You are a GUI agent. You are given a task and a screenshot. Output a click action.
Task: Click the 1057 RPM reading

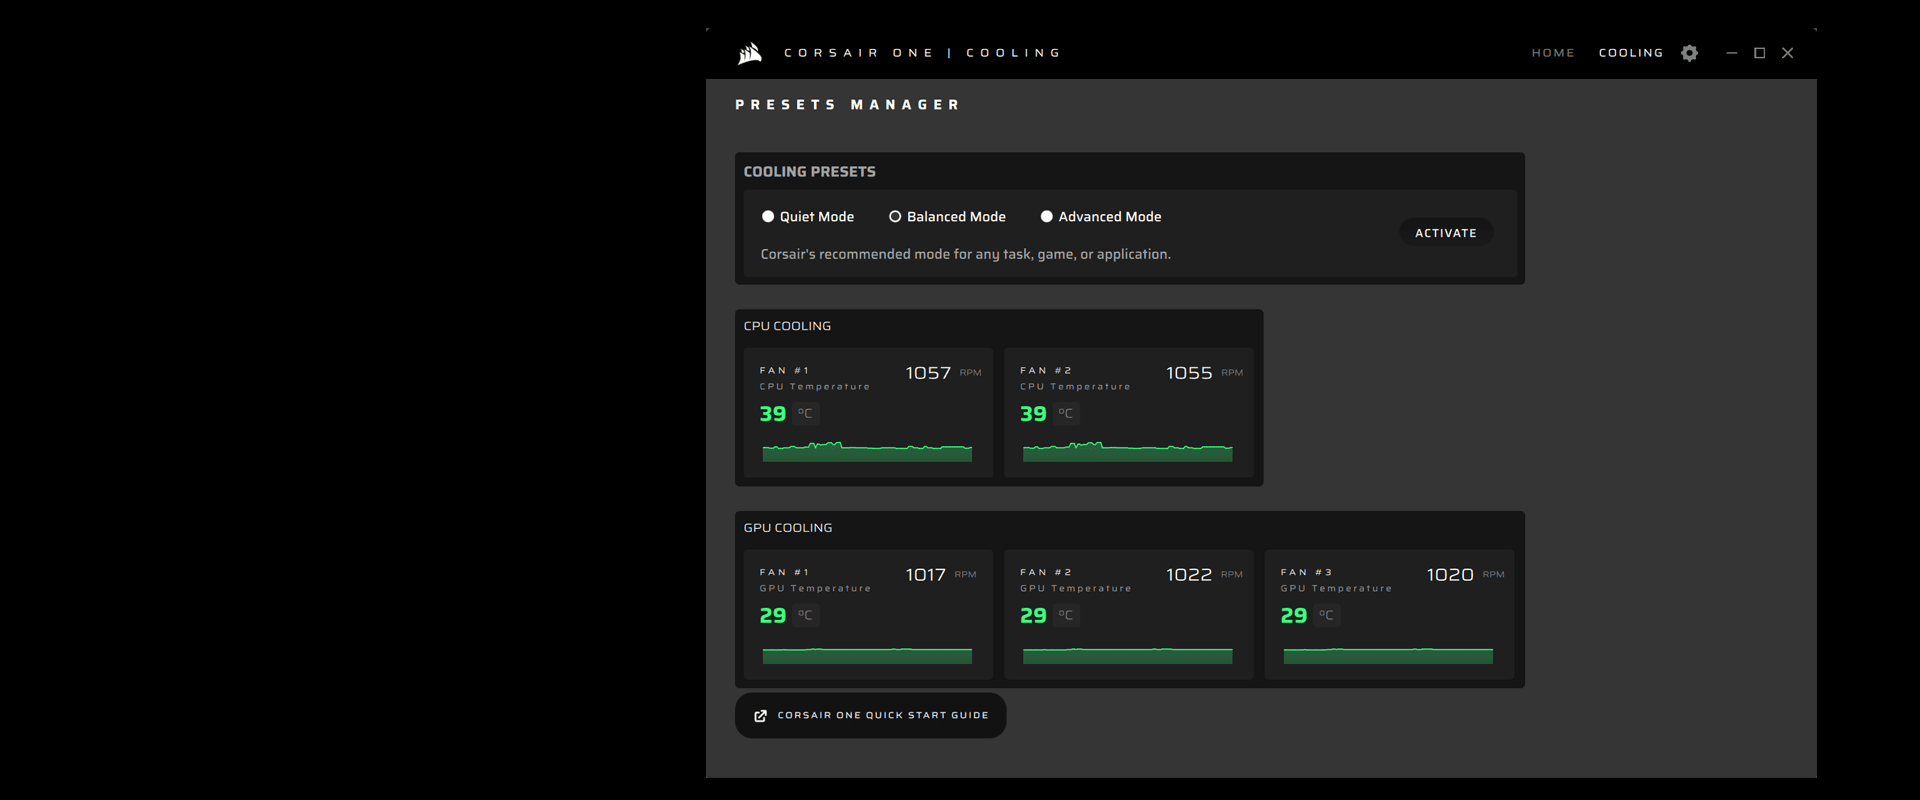pyautogui.click(x=943, y=373)
